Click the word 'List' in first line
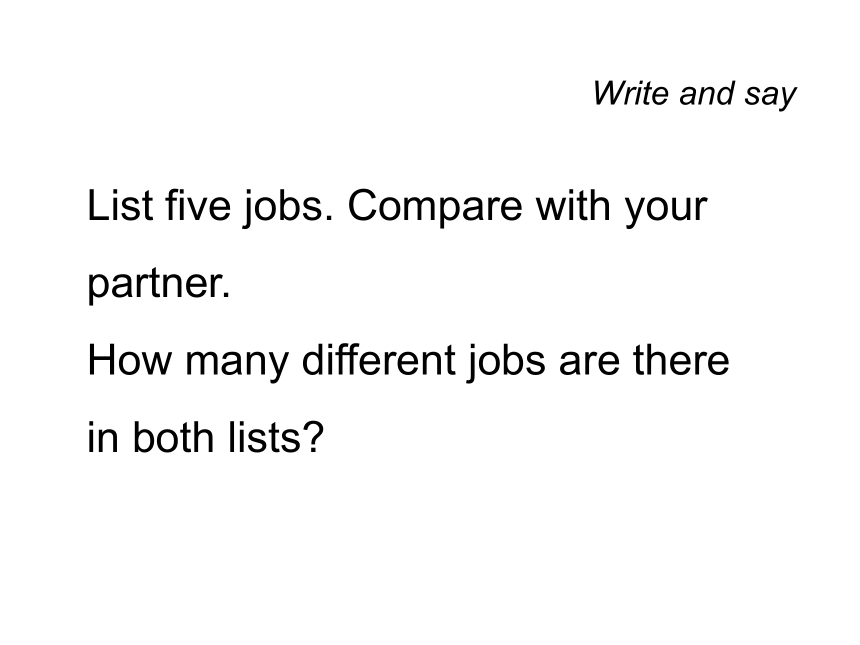 pyautogui.click(x=120, y=206)
